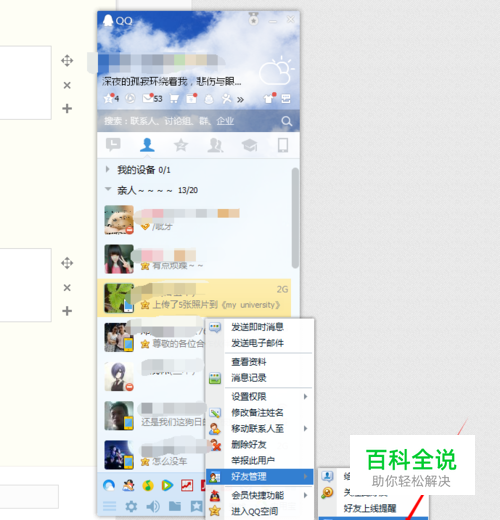Switch to the graduation cap tab
Screen dimensions: 500x520
pos(249,145)
